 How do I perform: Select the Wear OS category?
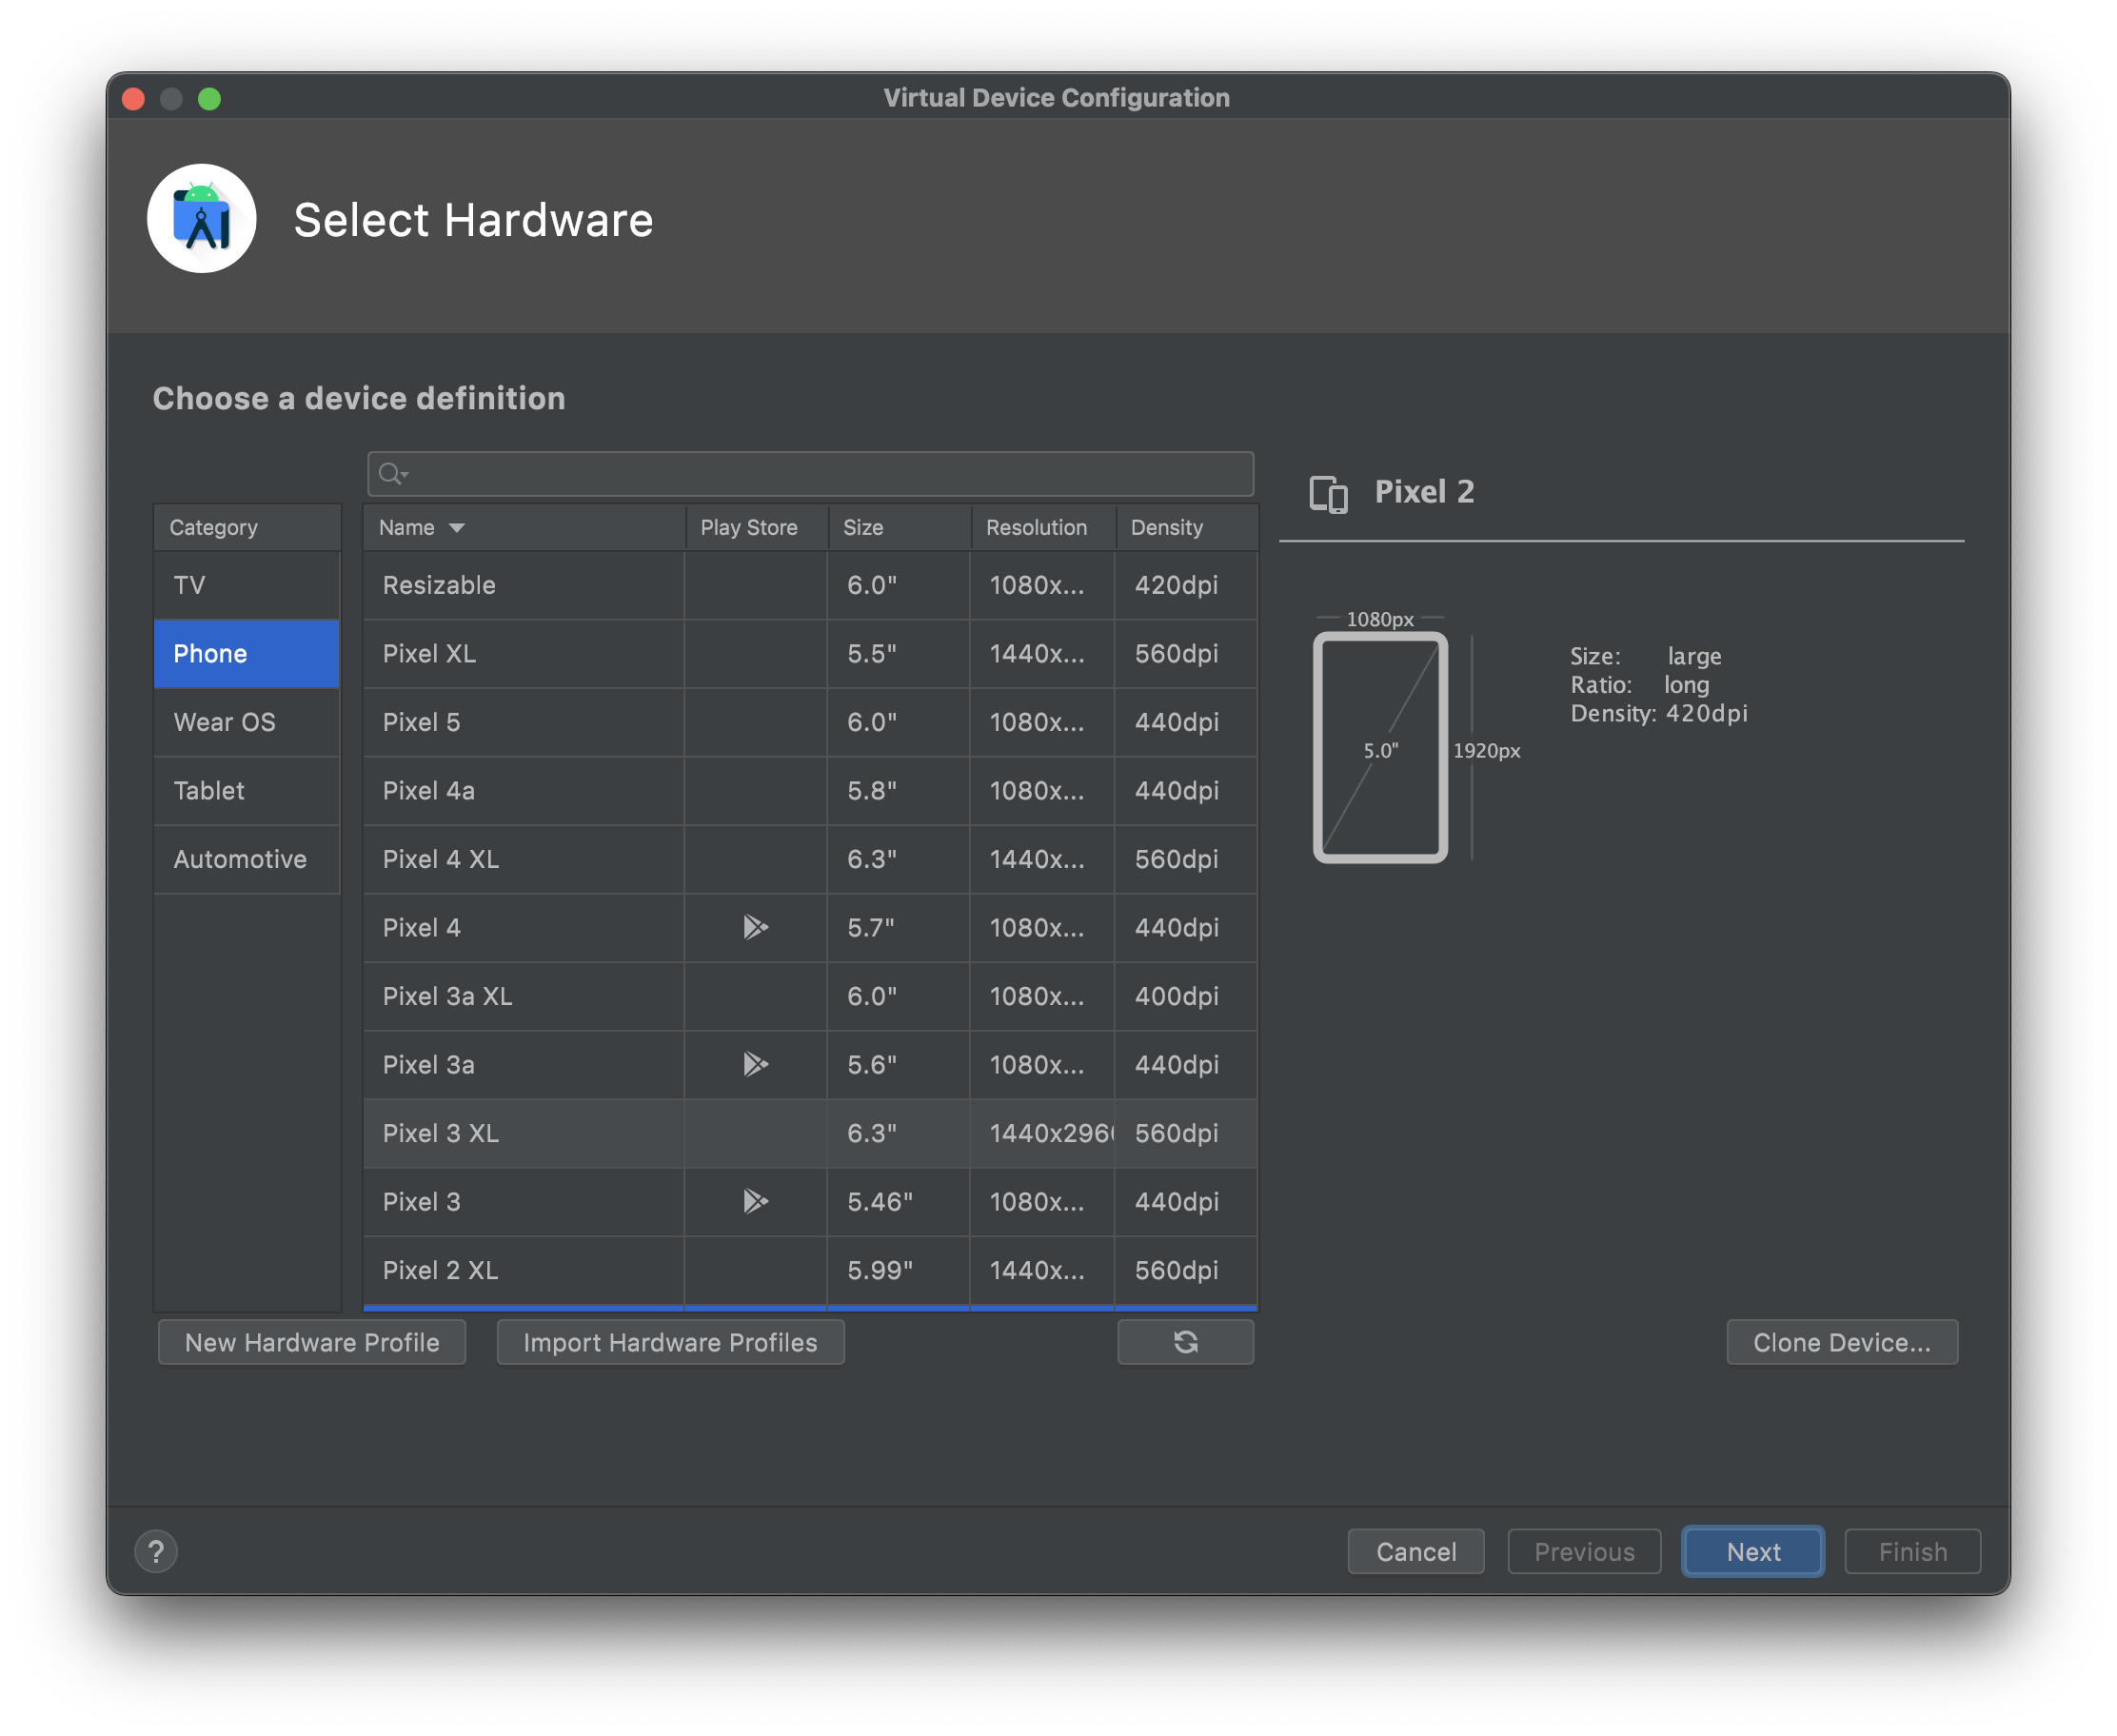coord(224,722)
